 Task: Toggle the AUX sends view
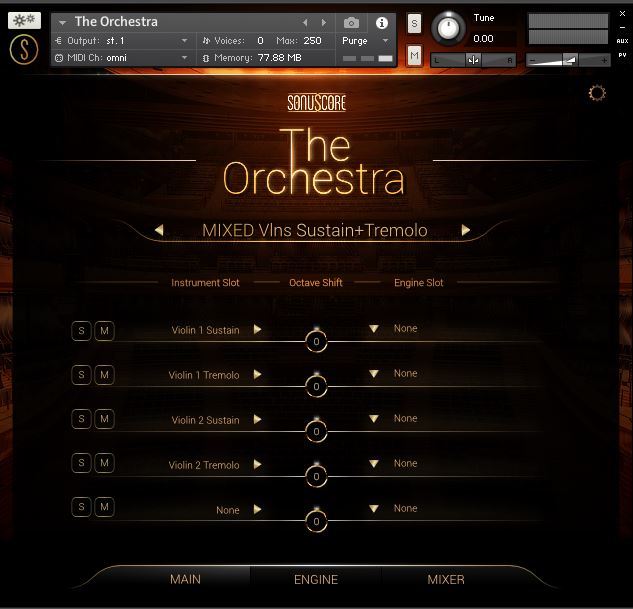point(622,41)
